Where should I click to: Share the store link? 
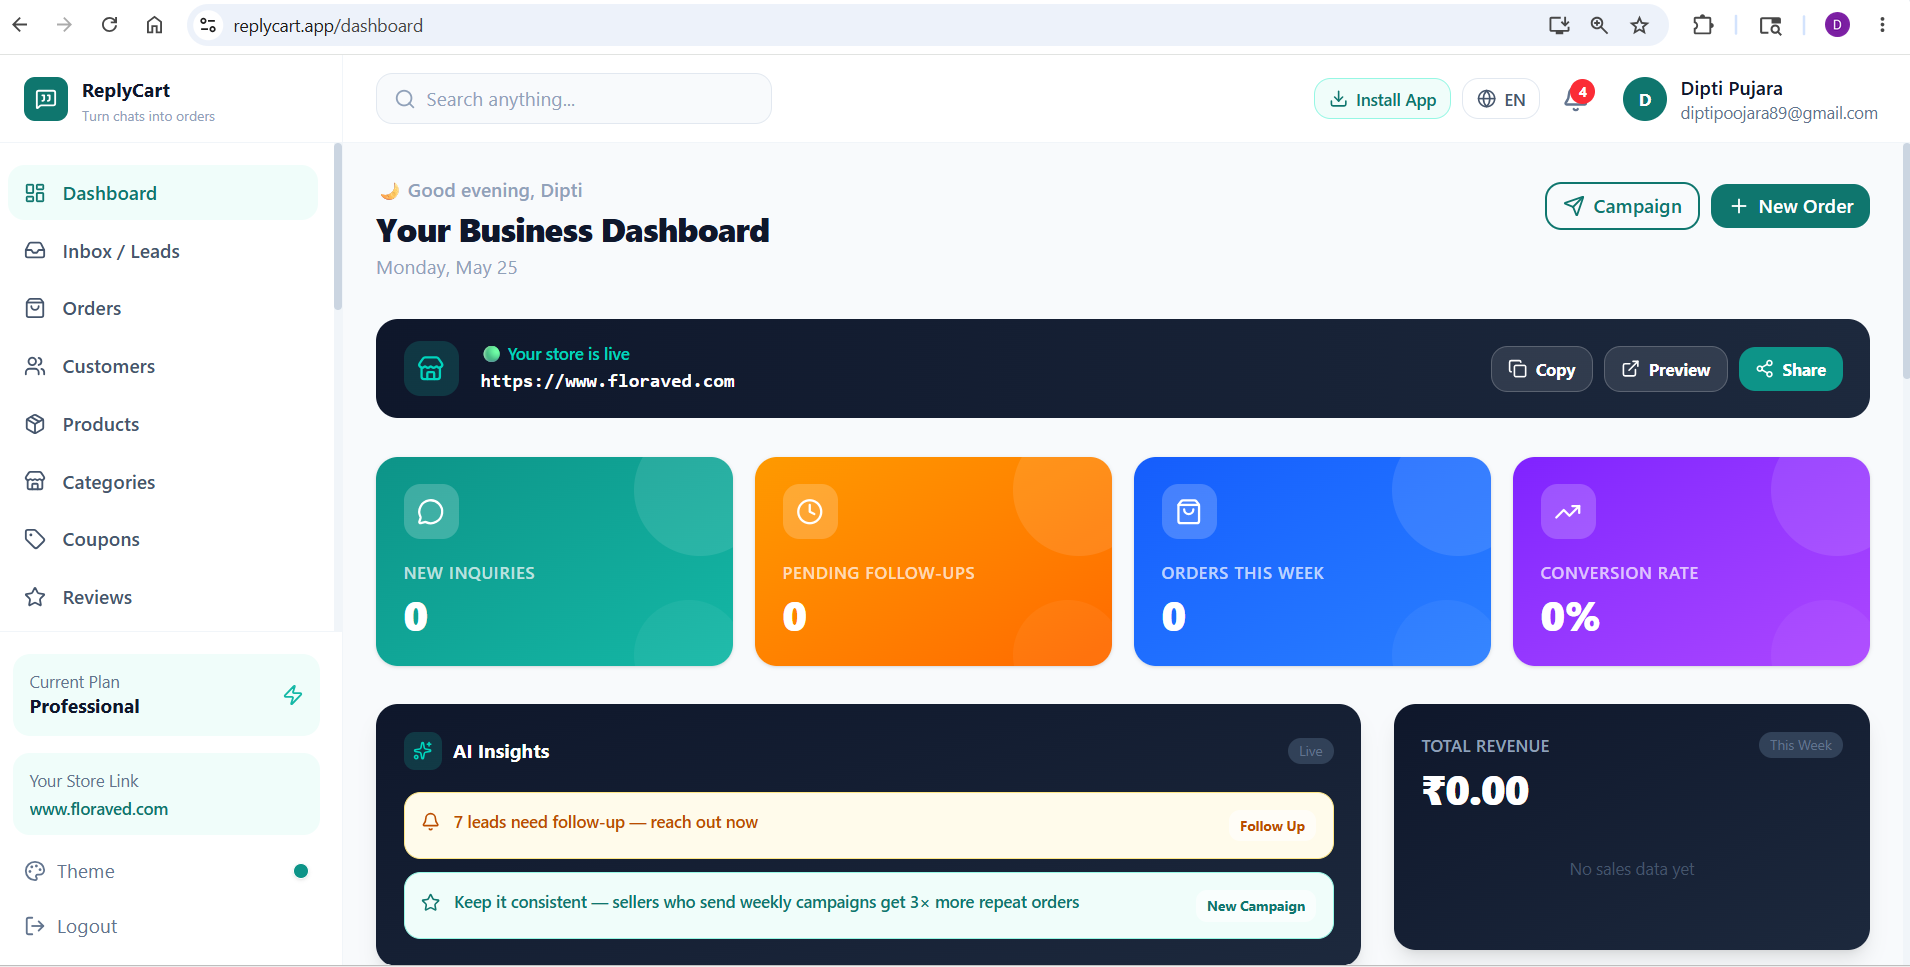click(x=1791, y=369)
